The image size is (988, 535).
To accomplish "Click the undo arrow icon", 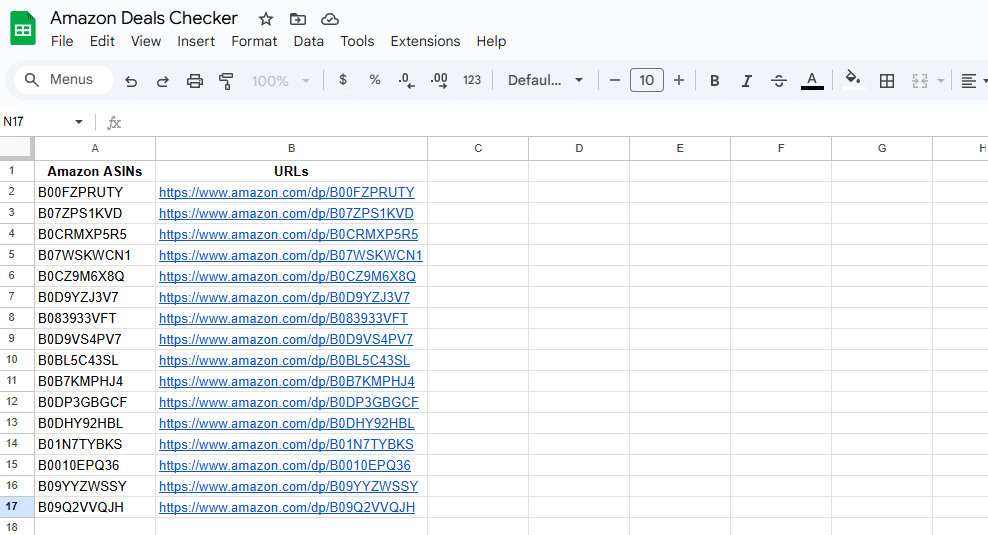I will click(131, 81).
